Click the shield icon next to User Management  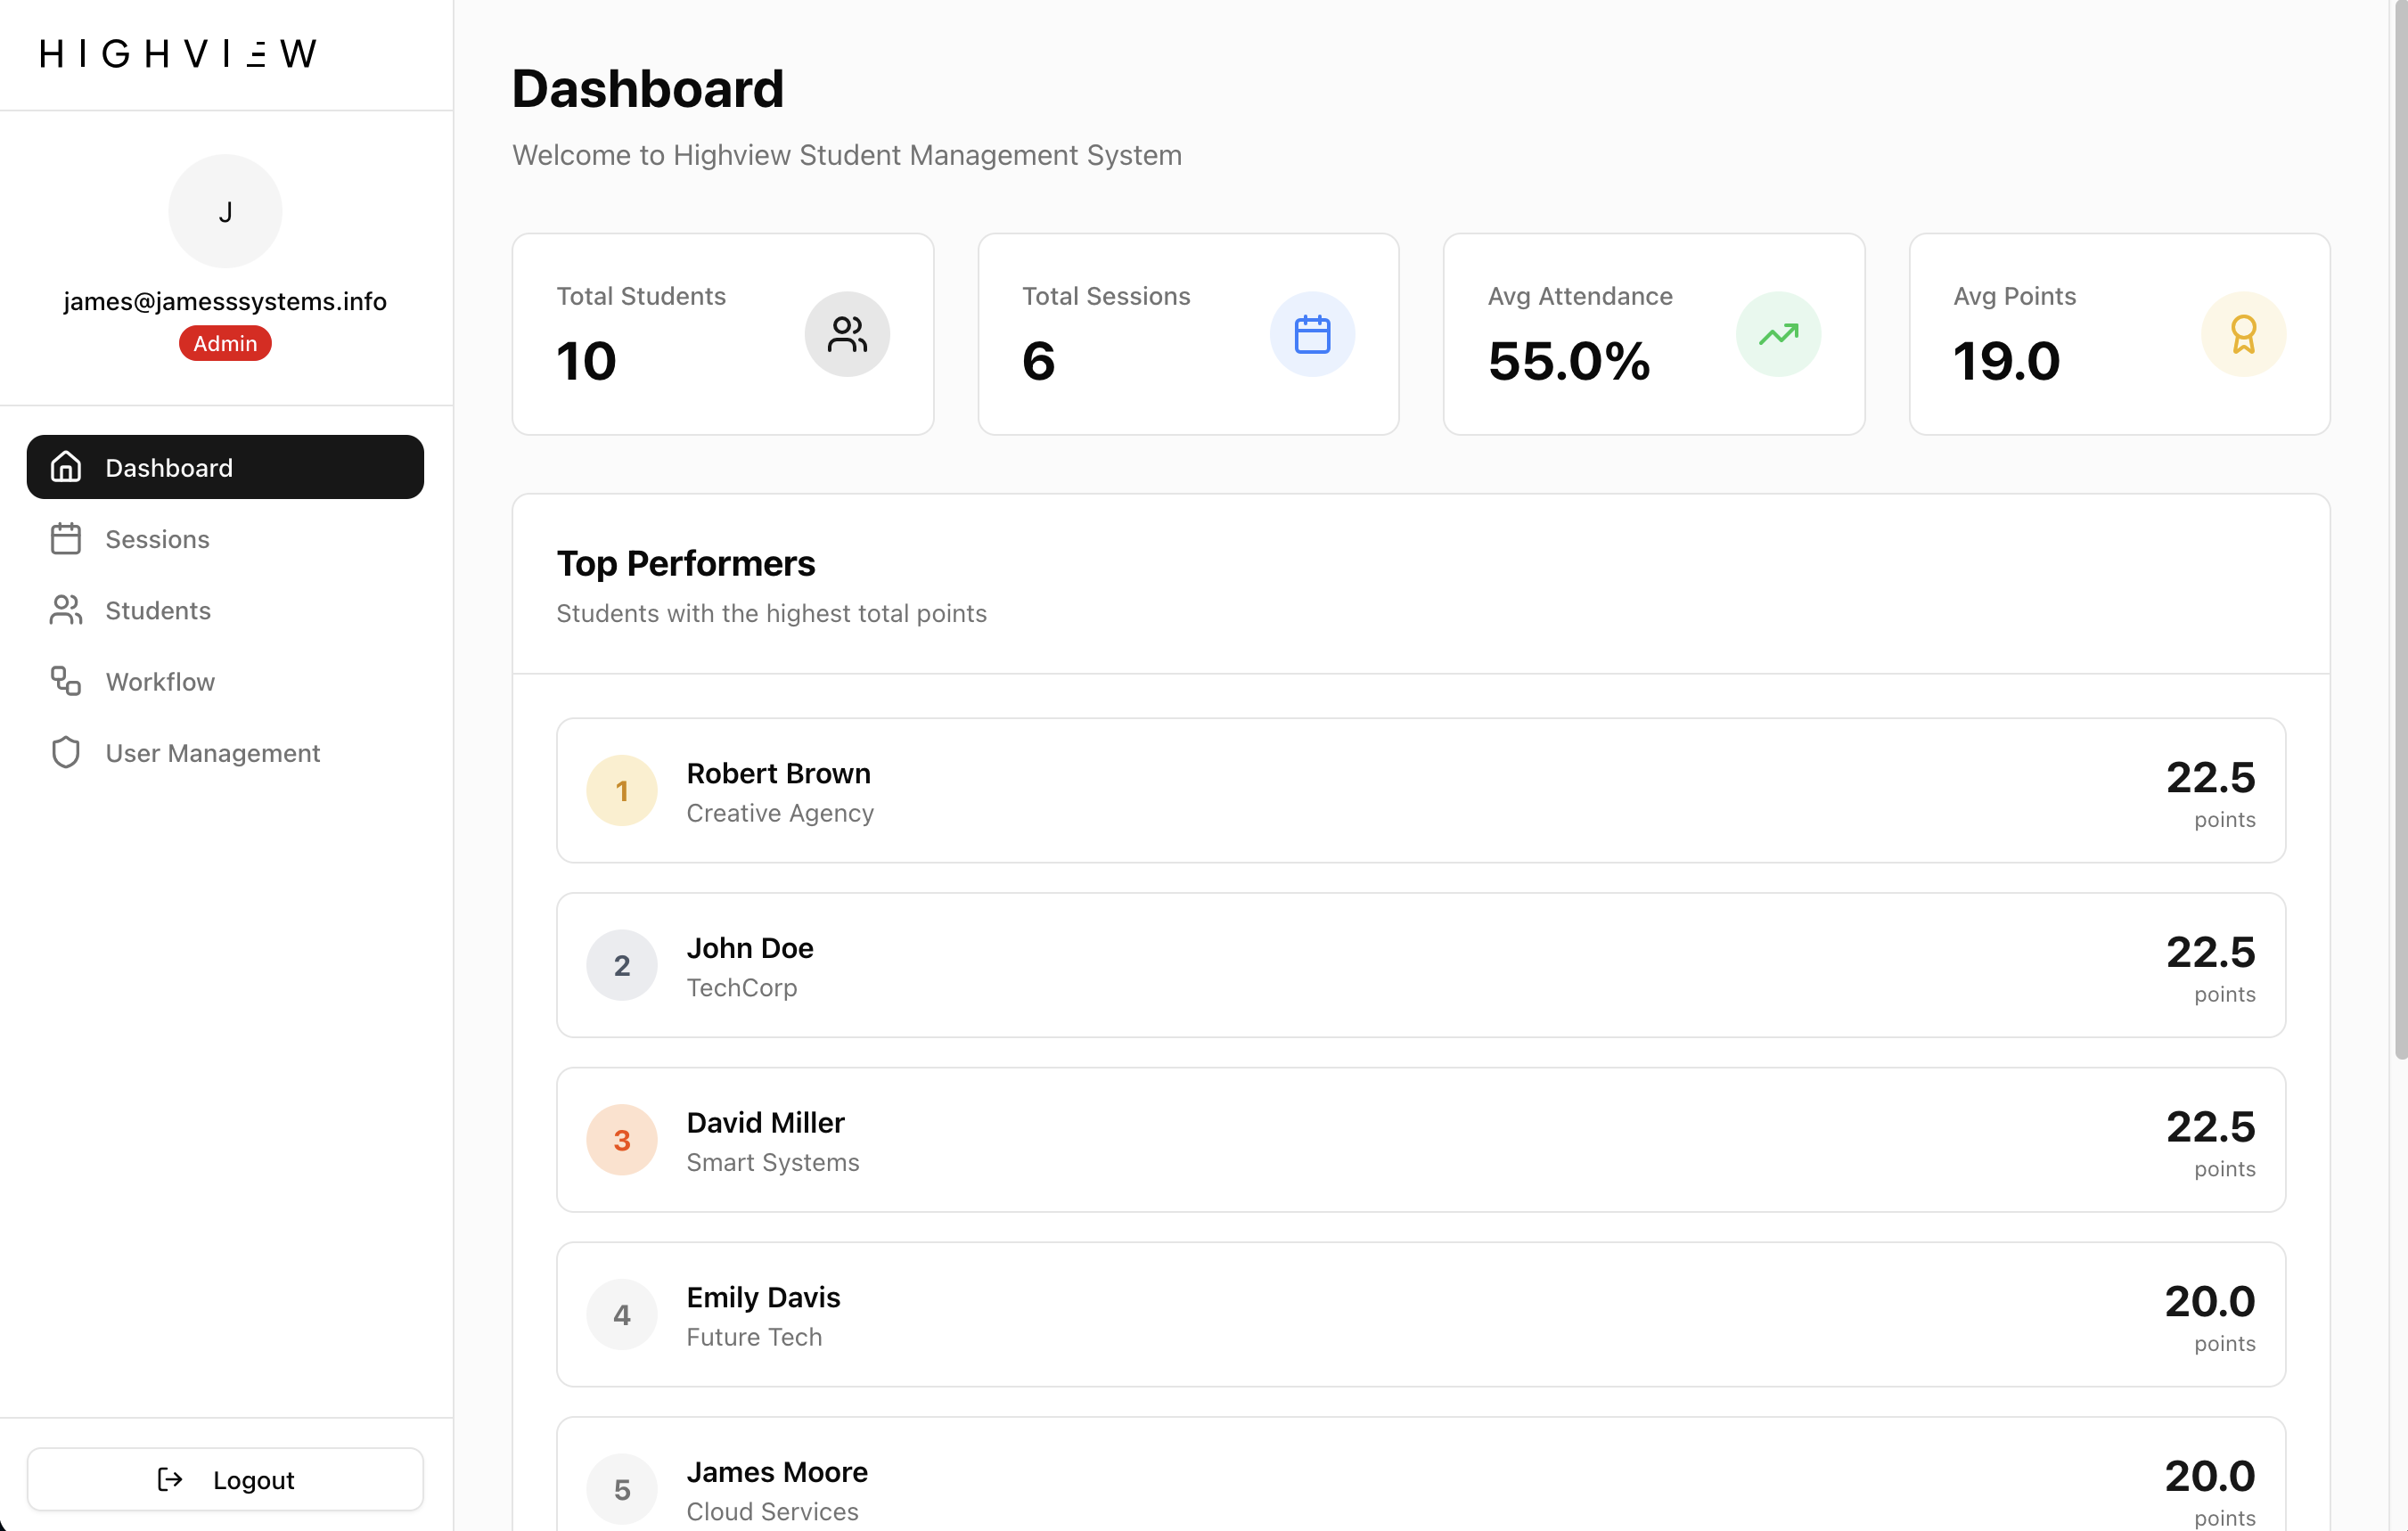[x=66, y=752]
